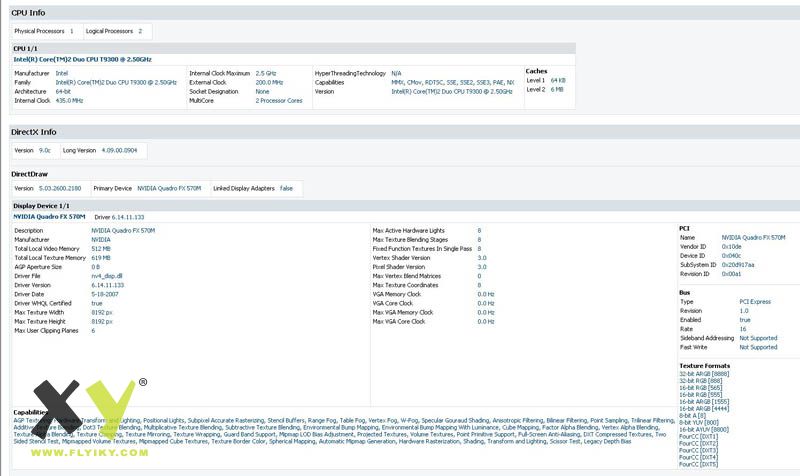800x476 pixels.
Task: Click the "Display Device 1/1" panel header
Action: [406, 206]
